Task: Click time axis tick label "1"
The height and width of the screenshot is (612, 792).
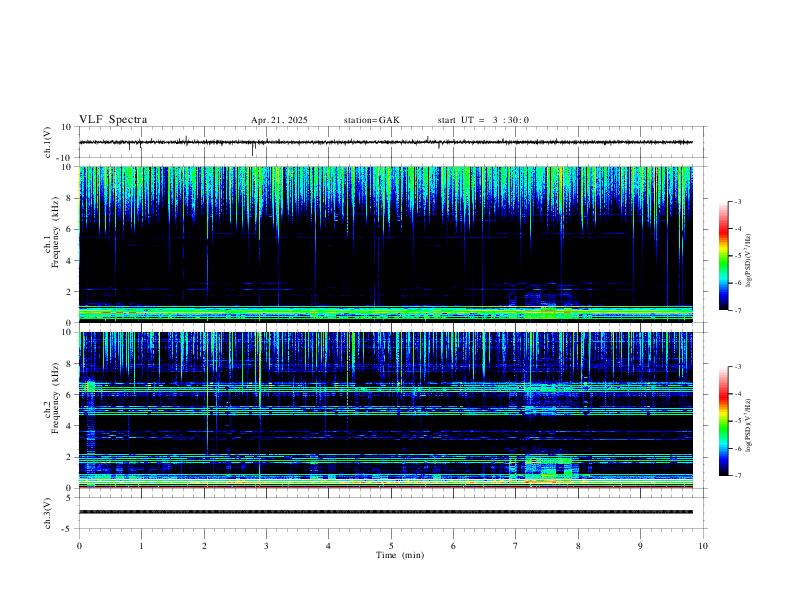Action: [x=141, y=546]
